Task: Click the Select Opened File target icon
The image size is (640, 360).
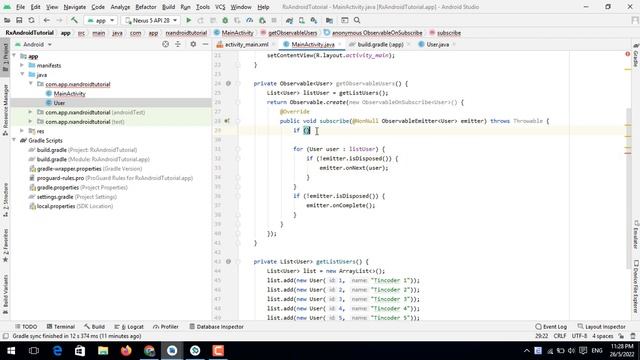Action: (x=165, y=44)
